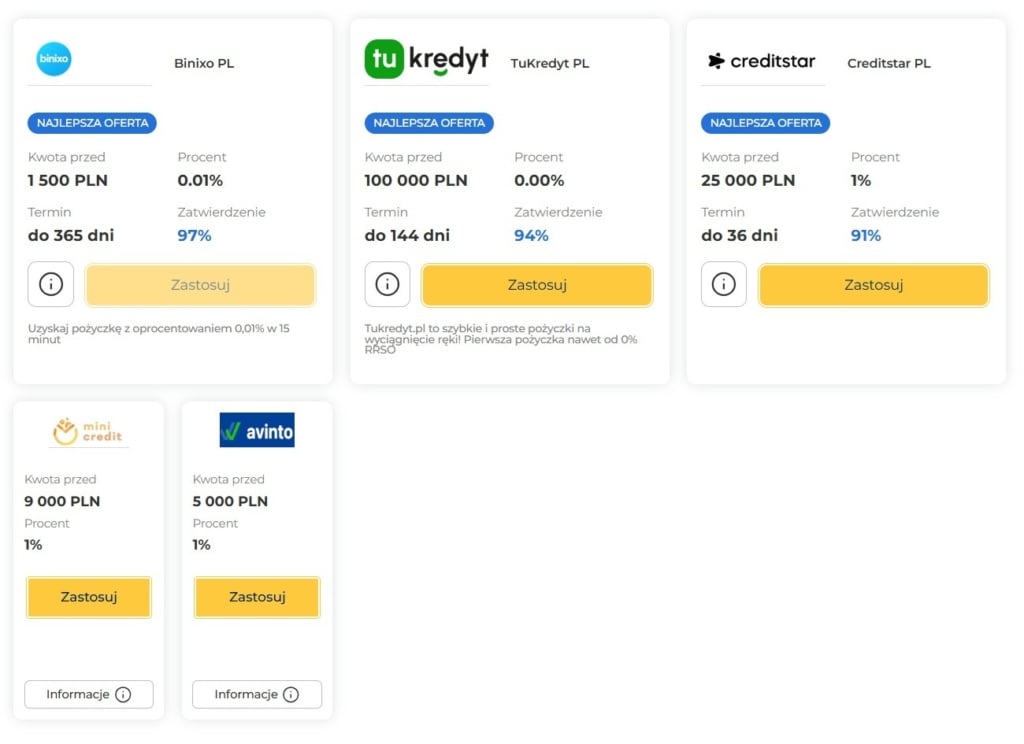Select the Avinto checkmark logo
The height and width of the screenshot is (744, 1024).
tap(257, 429)
